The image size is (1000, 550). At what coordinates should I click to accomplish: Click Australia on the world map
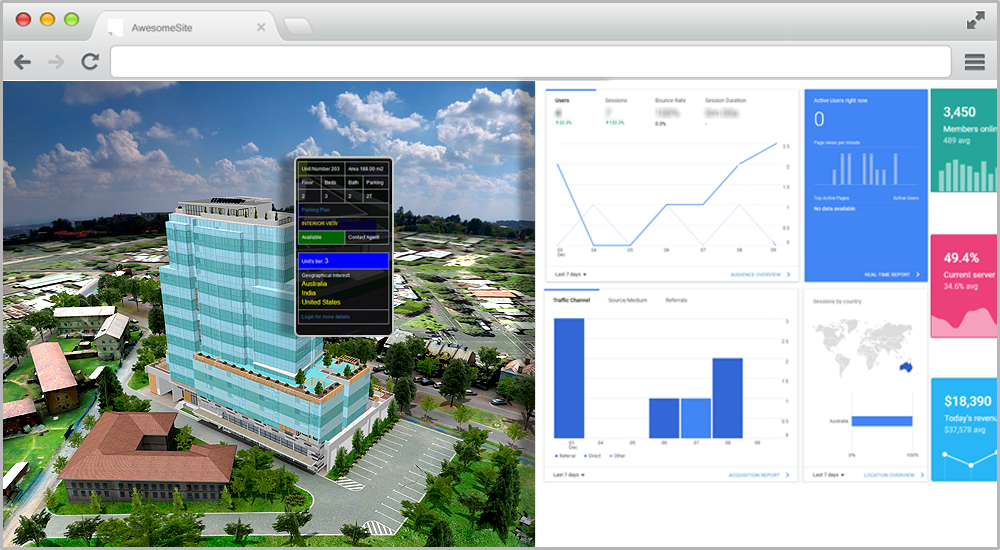[905, 365]
